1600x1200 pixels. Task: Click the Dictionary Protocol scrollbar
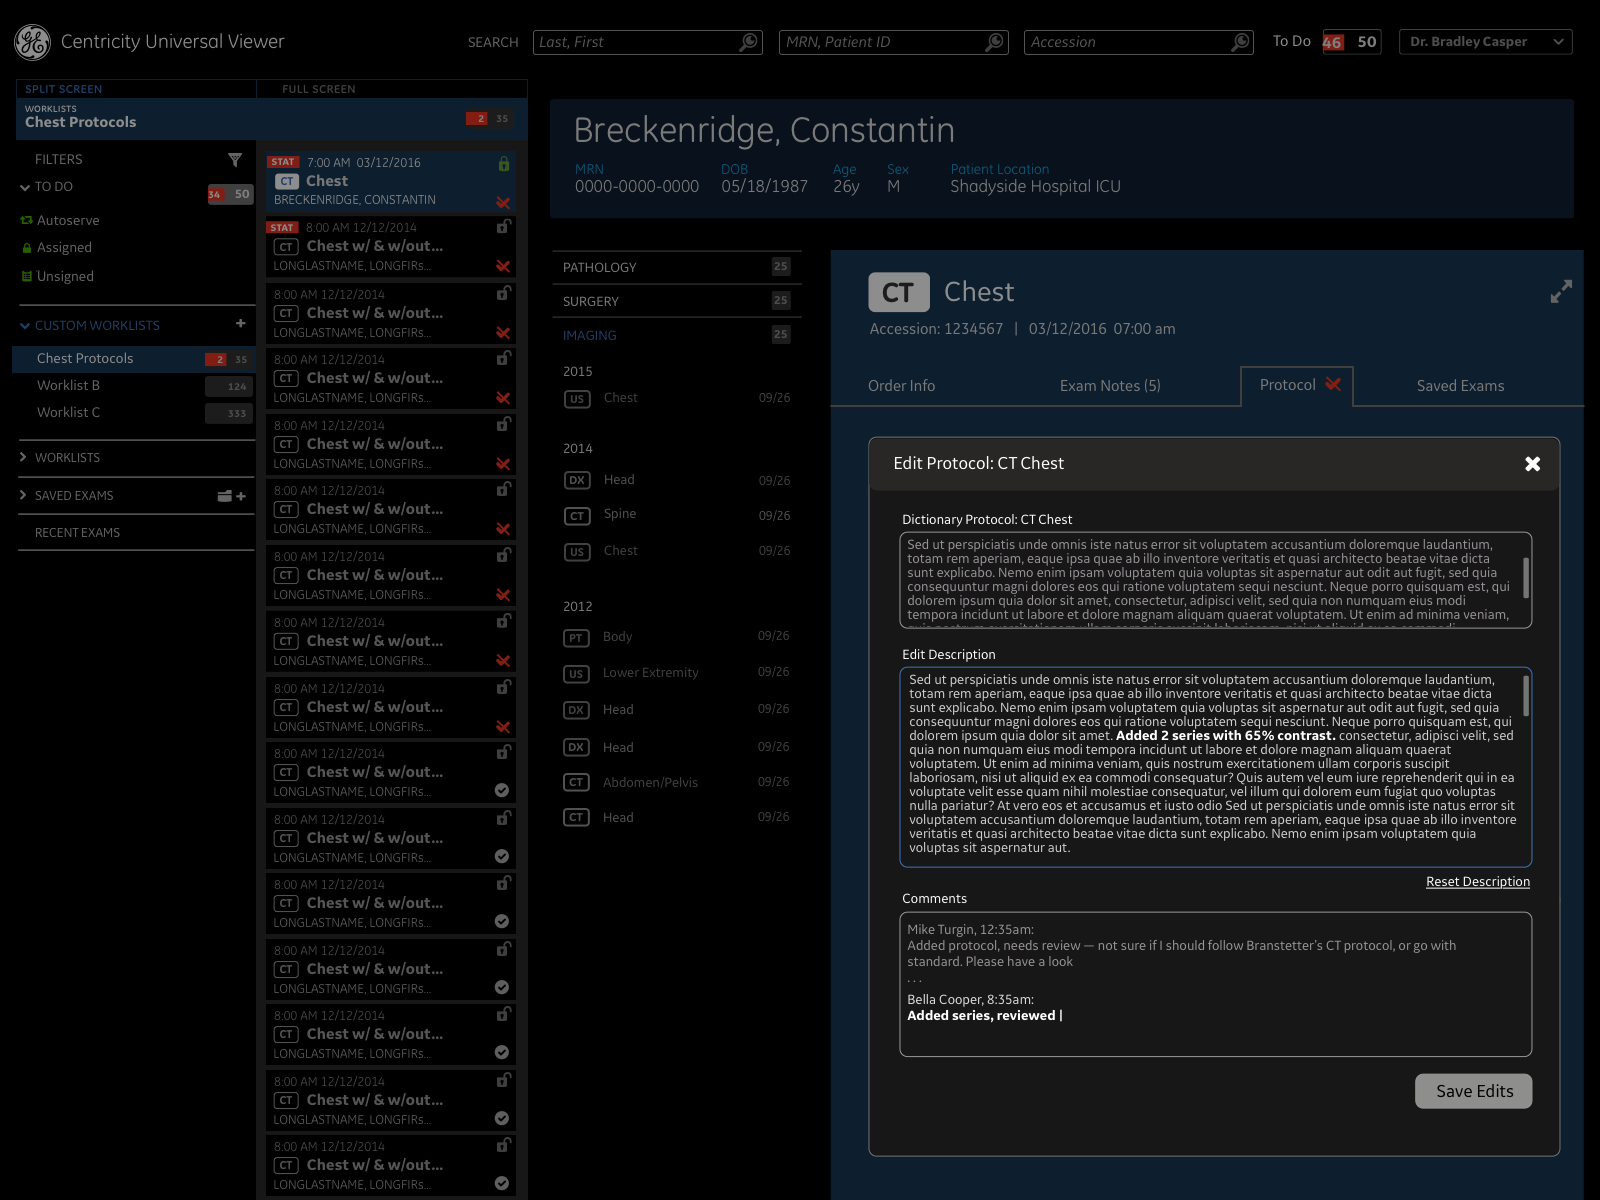point(1525,578)
